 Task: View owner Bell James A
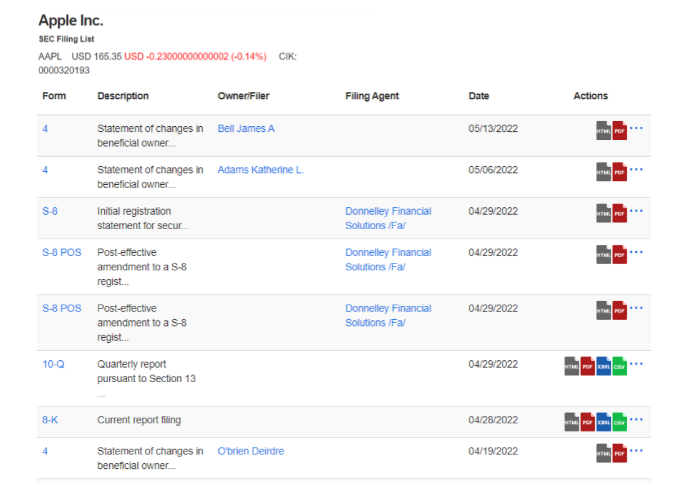(x=246, y=129)
